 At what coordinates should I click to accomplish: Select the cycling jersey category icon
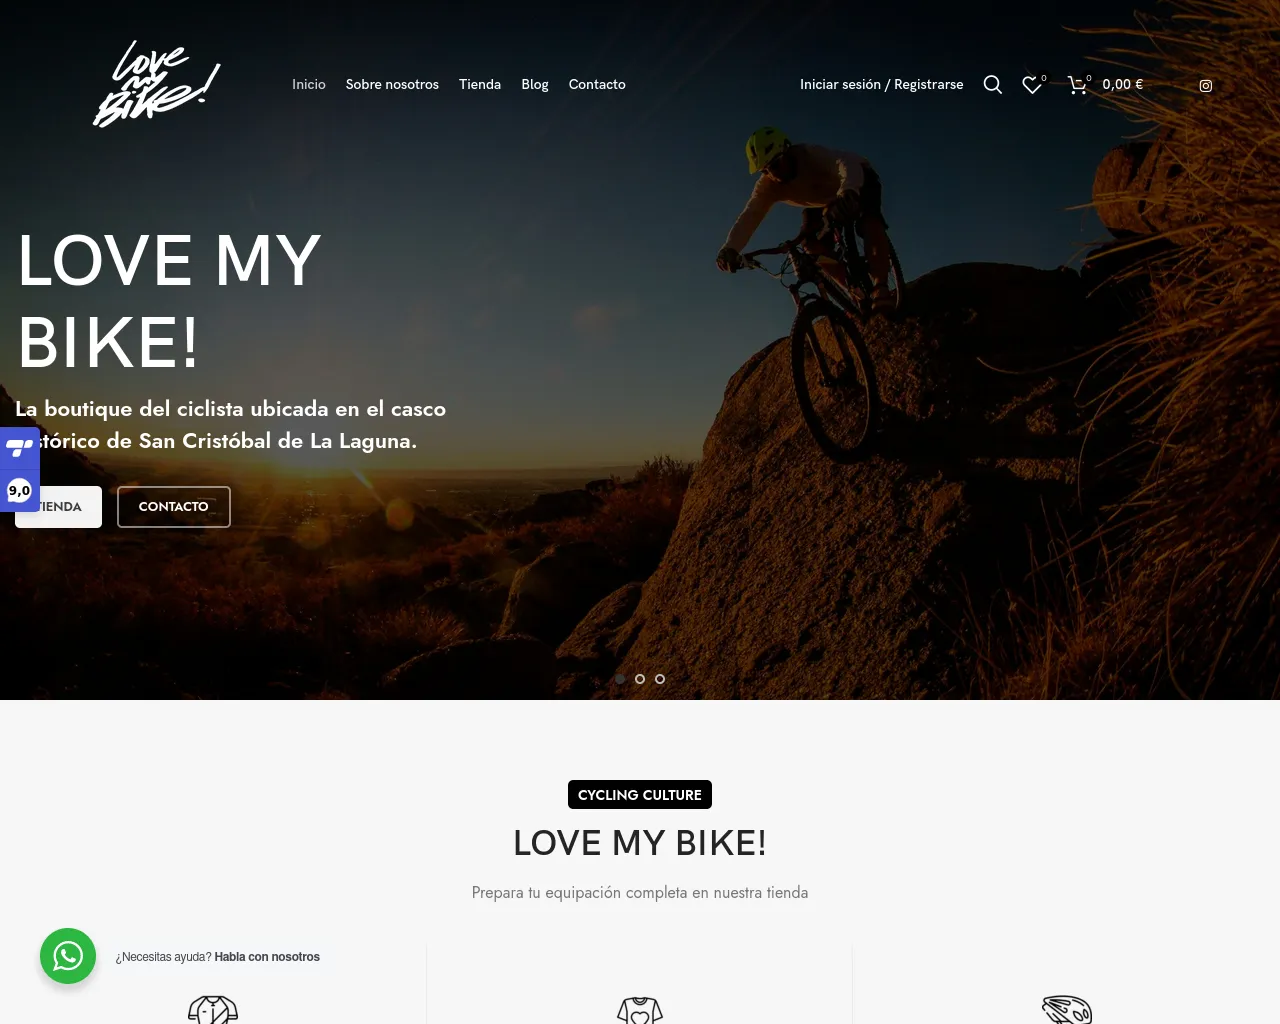(213, 1010)
